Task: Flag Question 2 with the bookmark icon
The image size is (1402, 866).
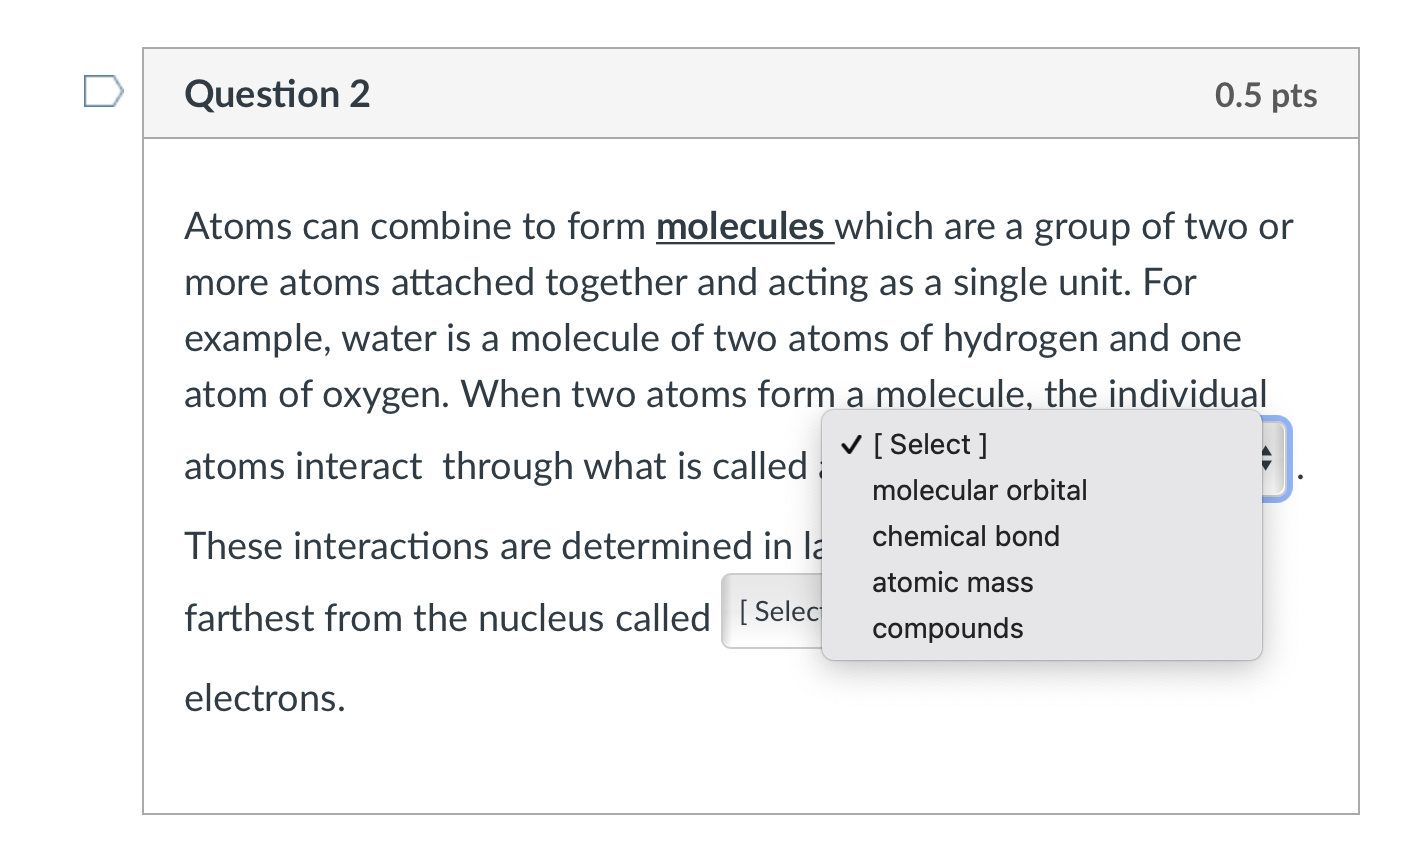Action: pos(103,92)
